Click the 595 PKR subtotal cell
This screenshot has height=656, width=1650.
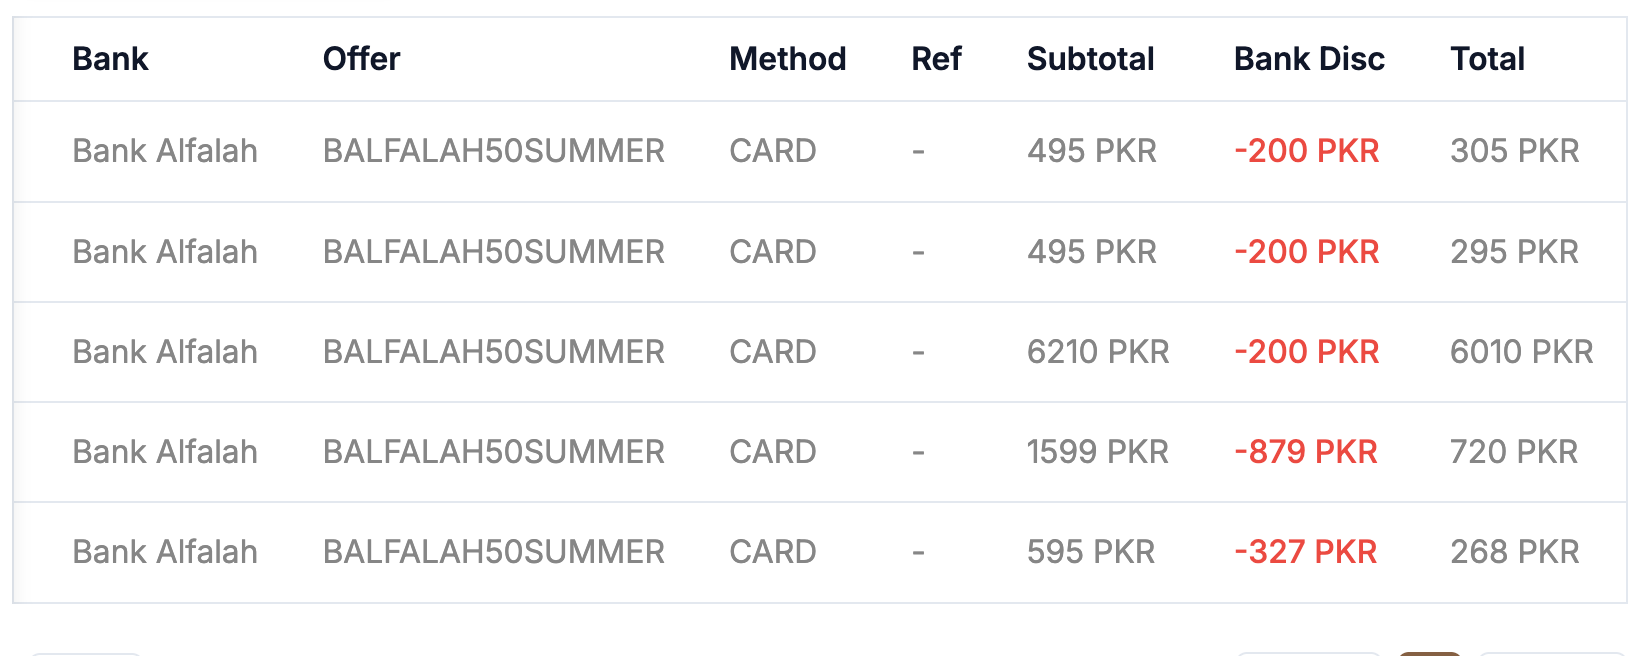[x=1090, y=552]
